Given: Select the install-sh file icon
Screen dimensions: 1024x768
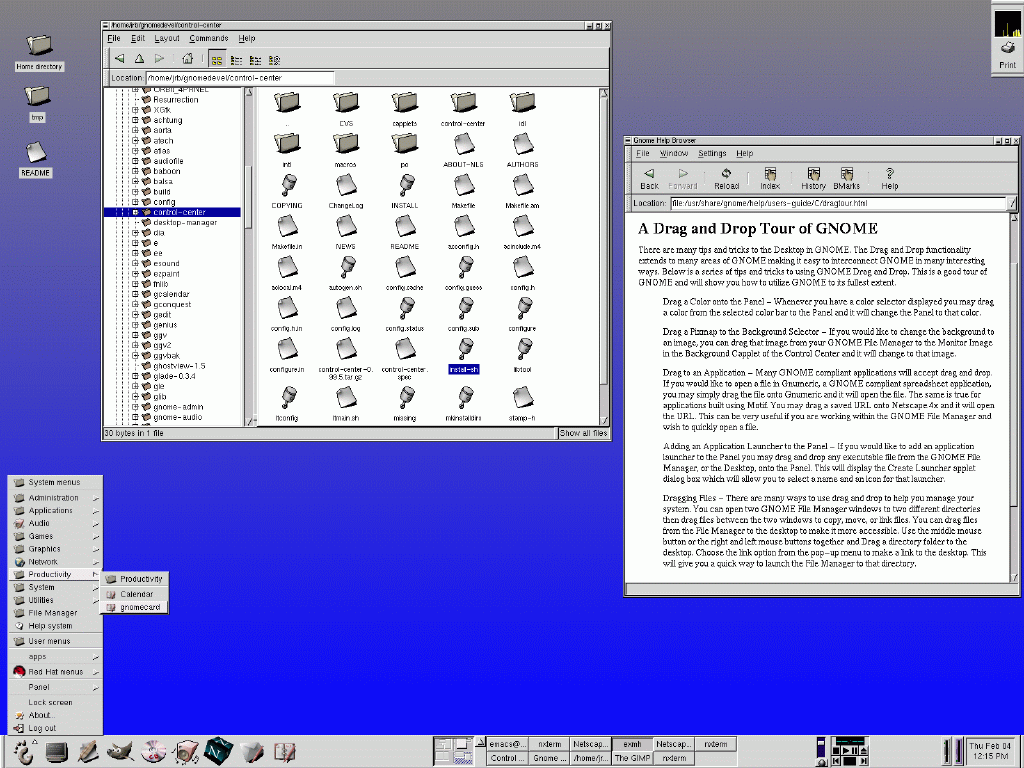Looking at the screenshot, I should click(x=463, y=350).
